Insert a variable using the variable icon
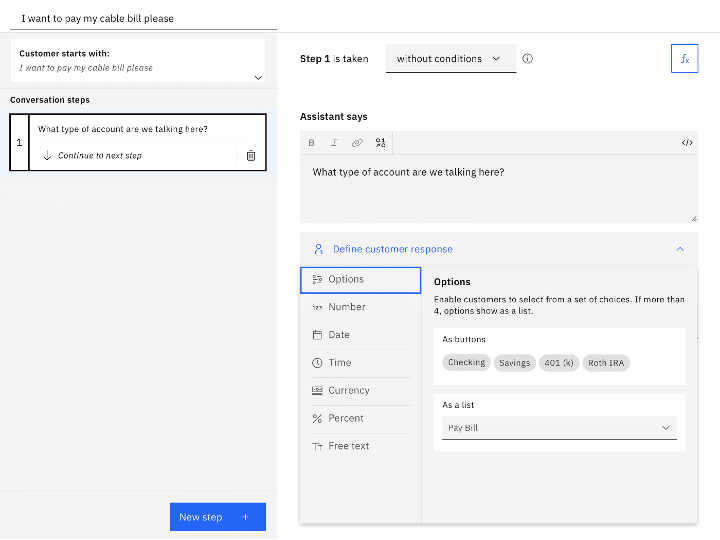 [380, 143]
